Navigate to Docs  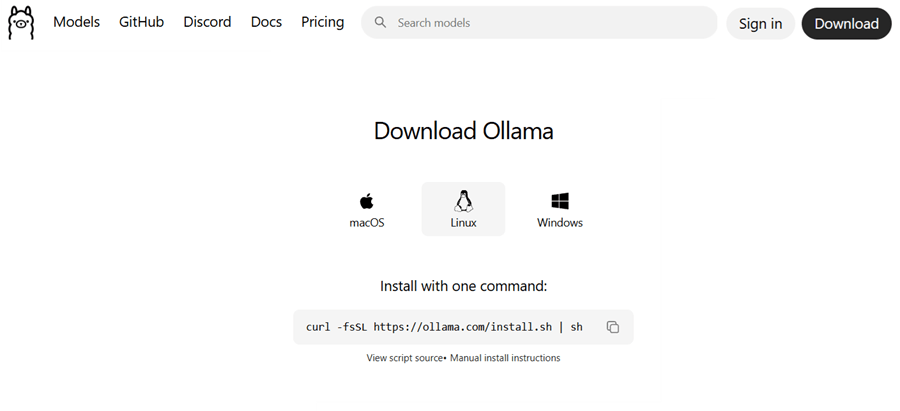266,22
